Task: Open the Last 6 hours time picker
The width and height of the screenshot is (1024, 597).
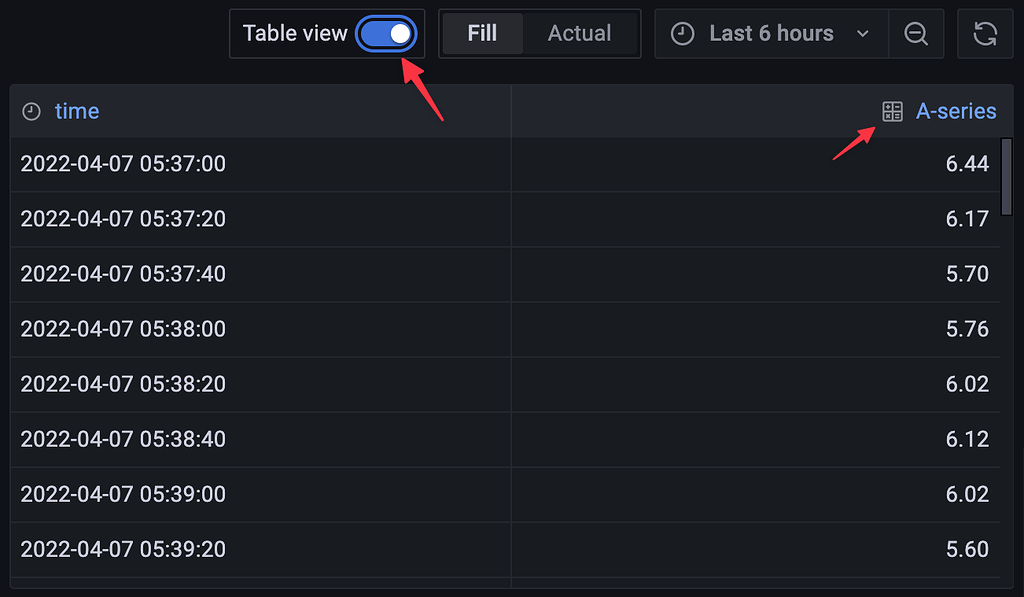Action: [x=770, y=34]
